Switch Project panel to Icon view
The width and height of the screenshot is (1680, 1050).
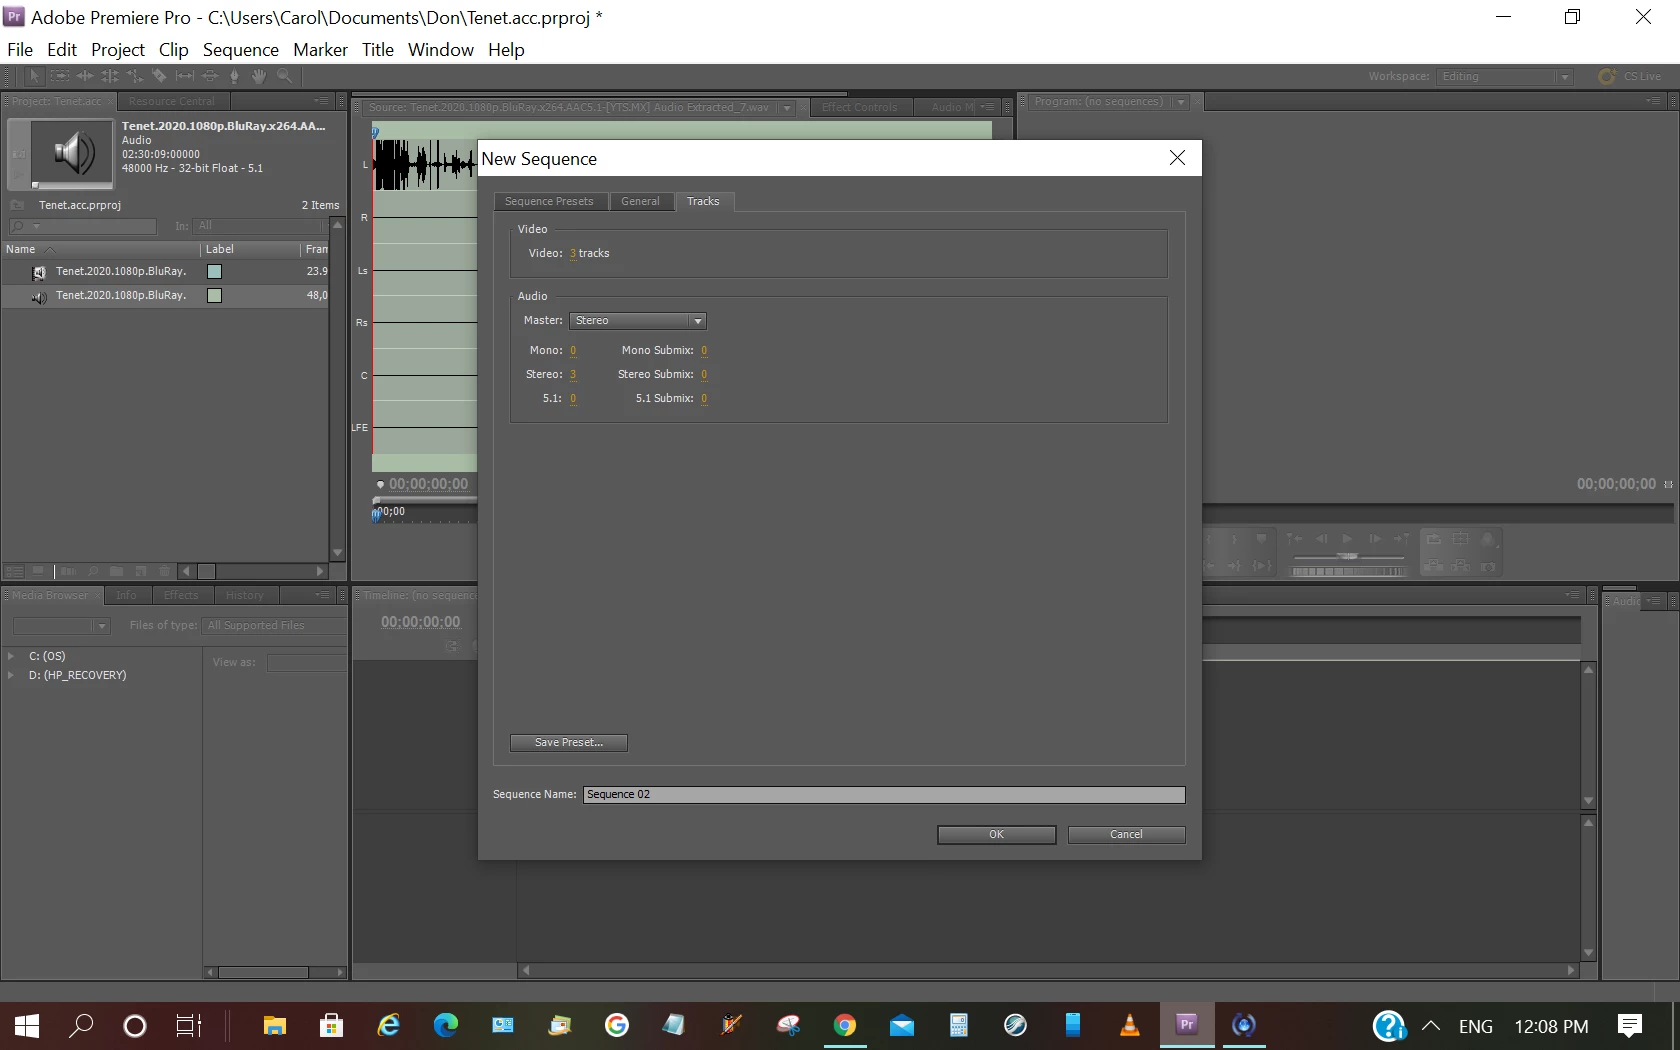pyautogui.click(x=38, y=571)
